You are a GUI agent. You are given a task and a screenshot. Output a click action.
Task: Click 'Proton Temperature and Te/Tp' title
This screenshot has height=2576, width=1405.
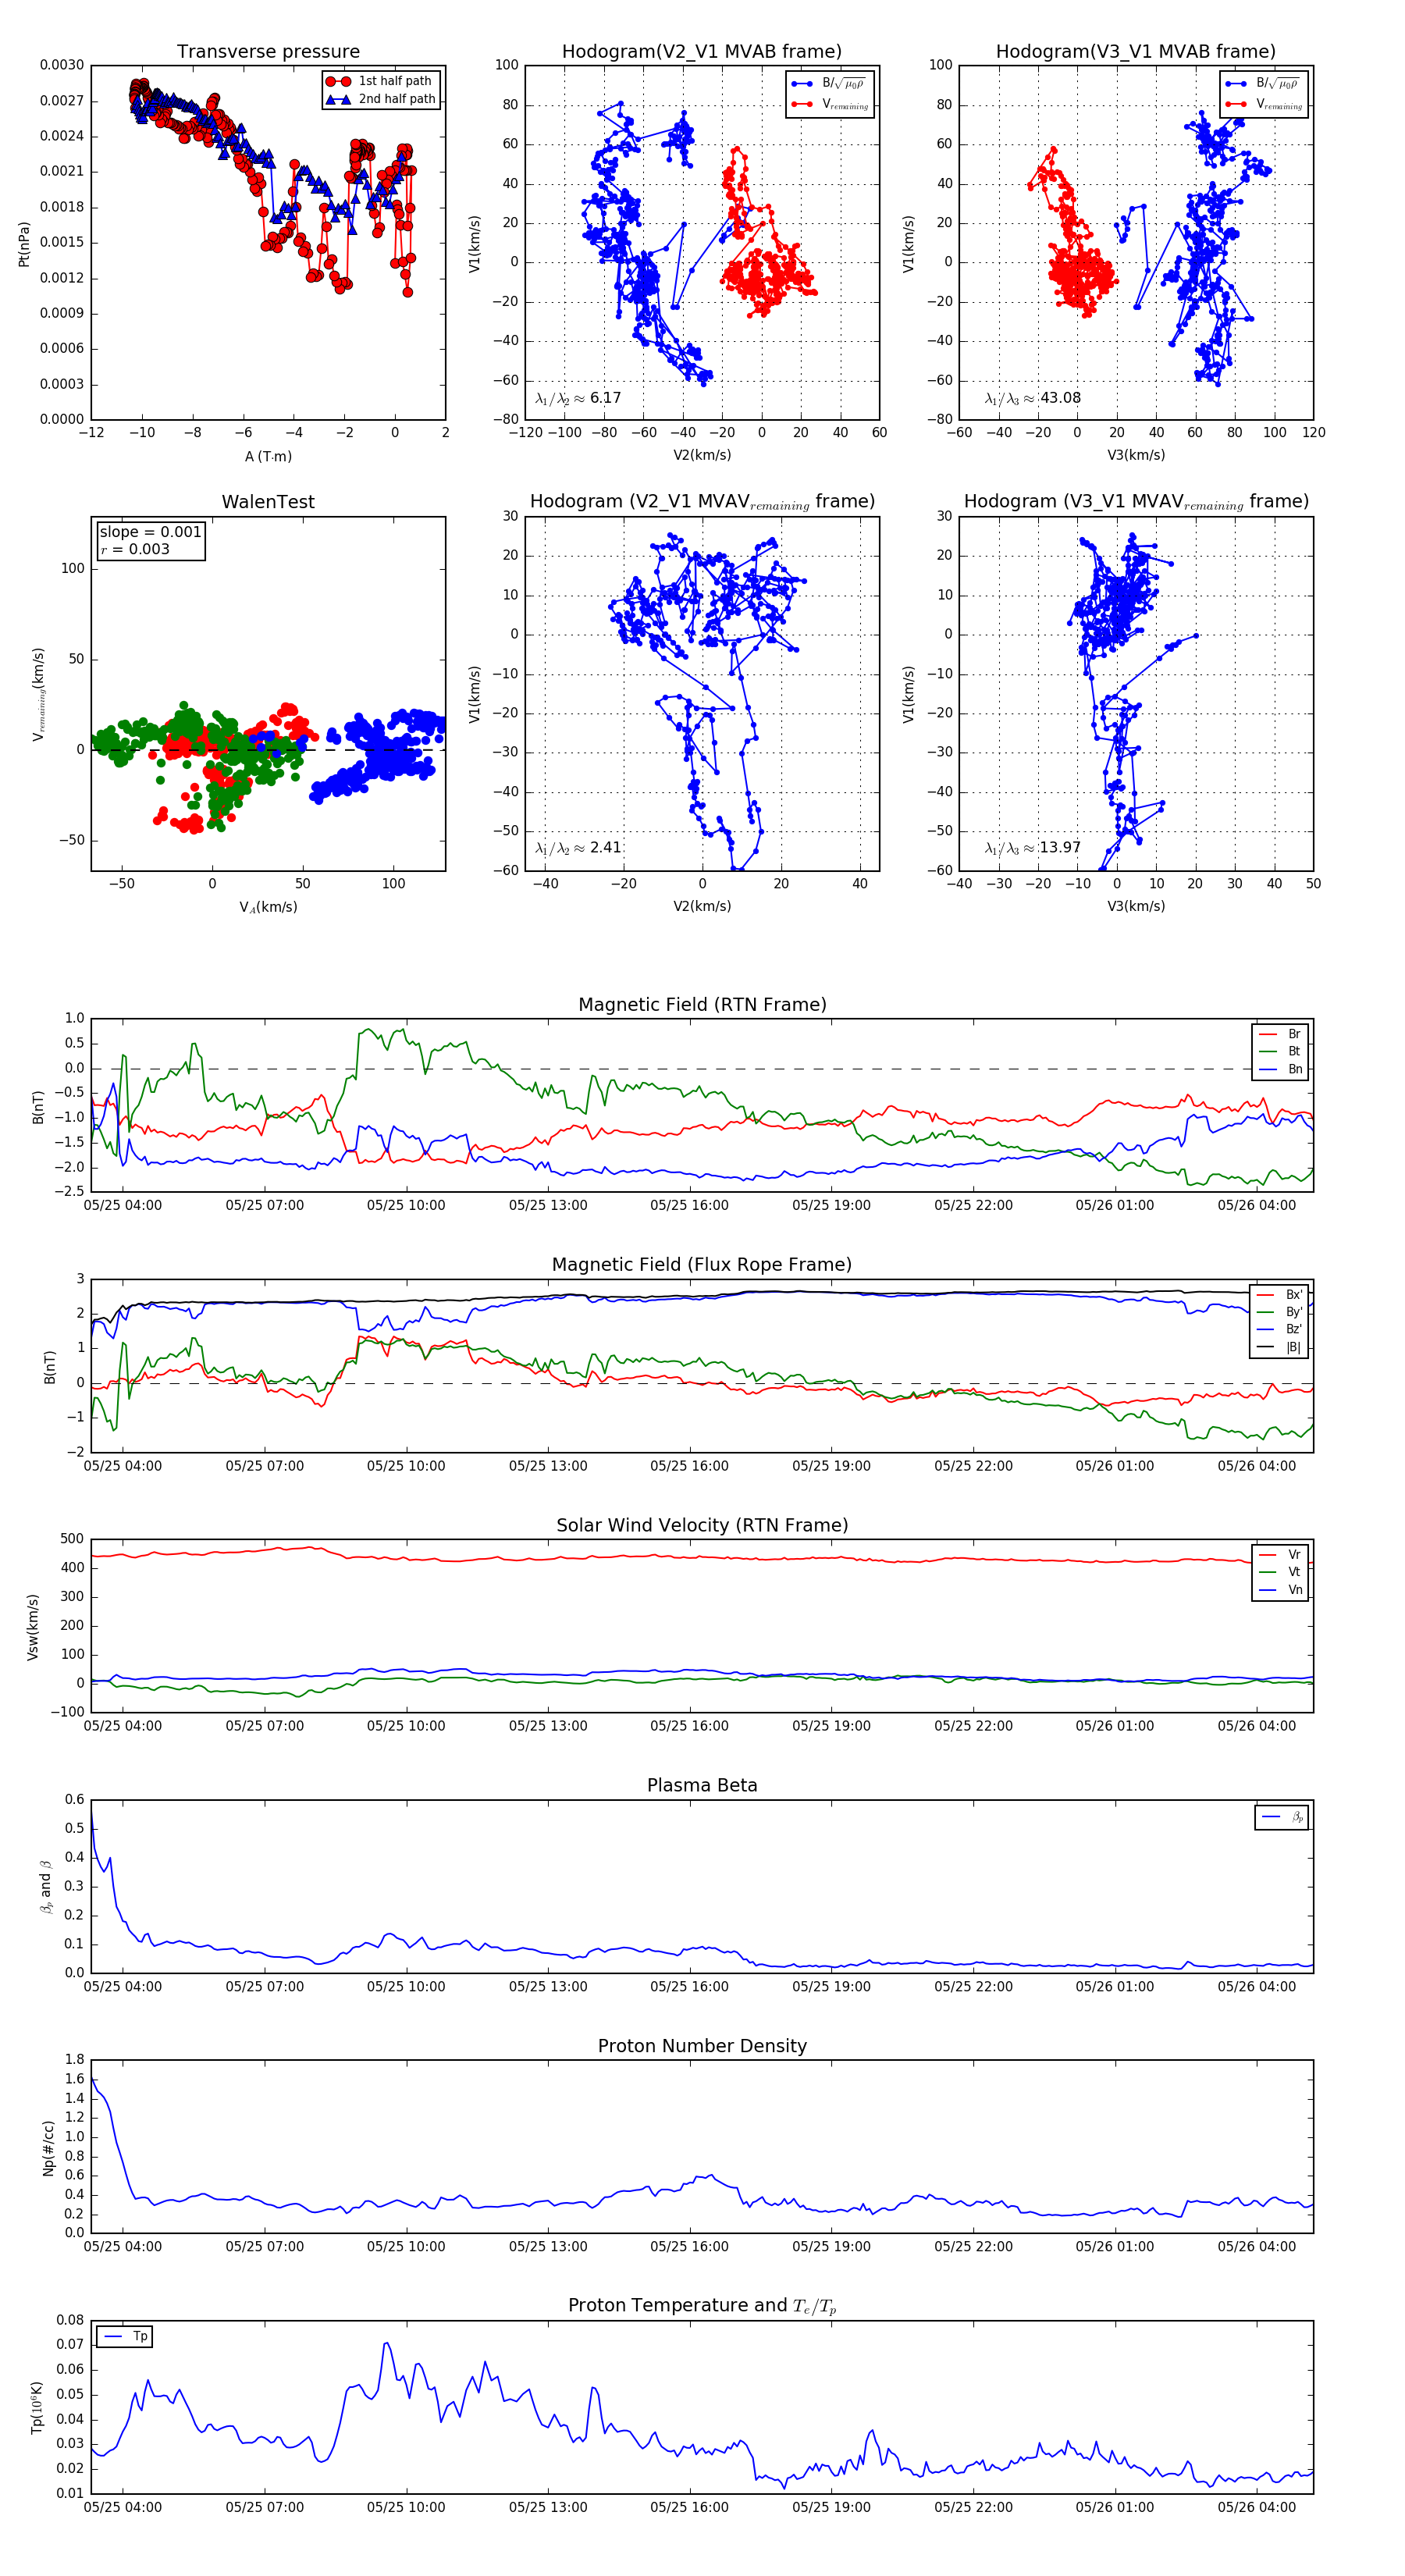pyautogui.click(x=702, y=2306)
